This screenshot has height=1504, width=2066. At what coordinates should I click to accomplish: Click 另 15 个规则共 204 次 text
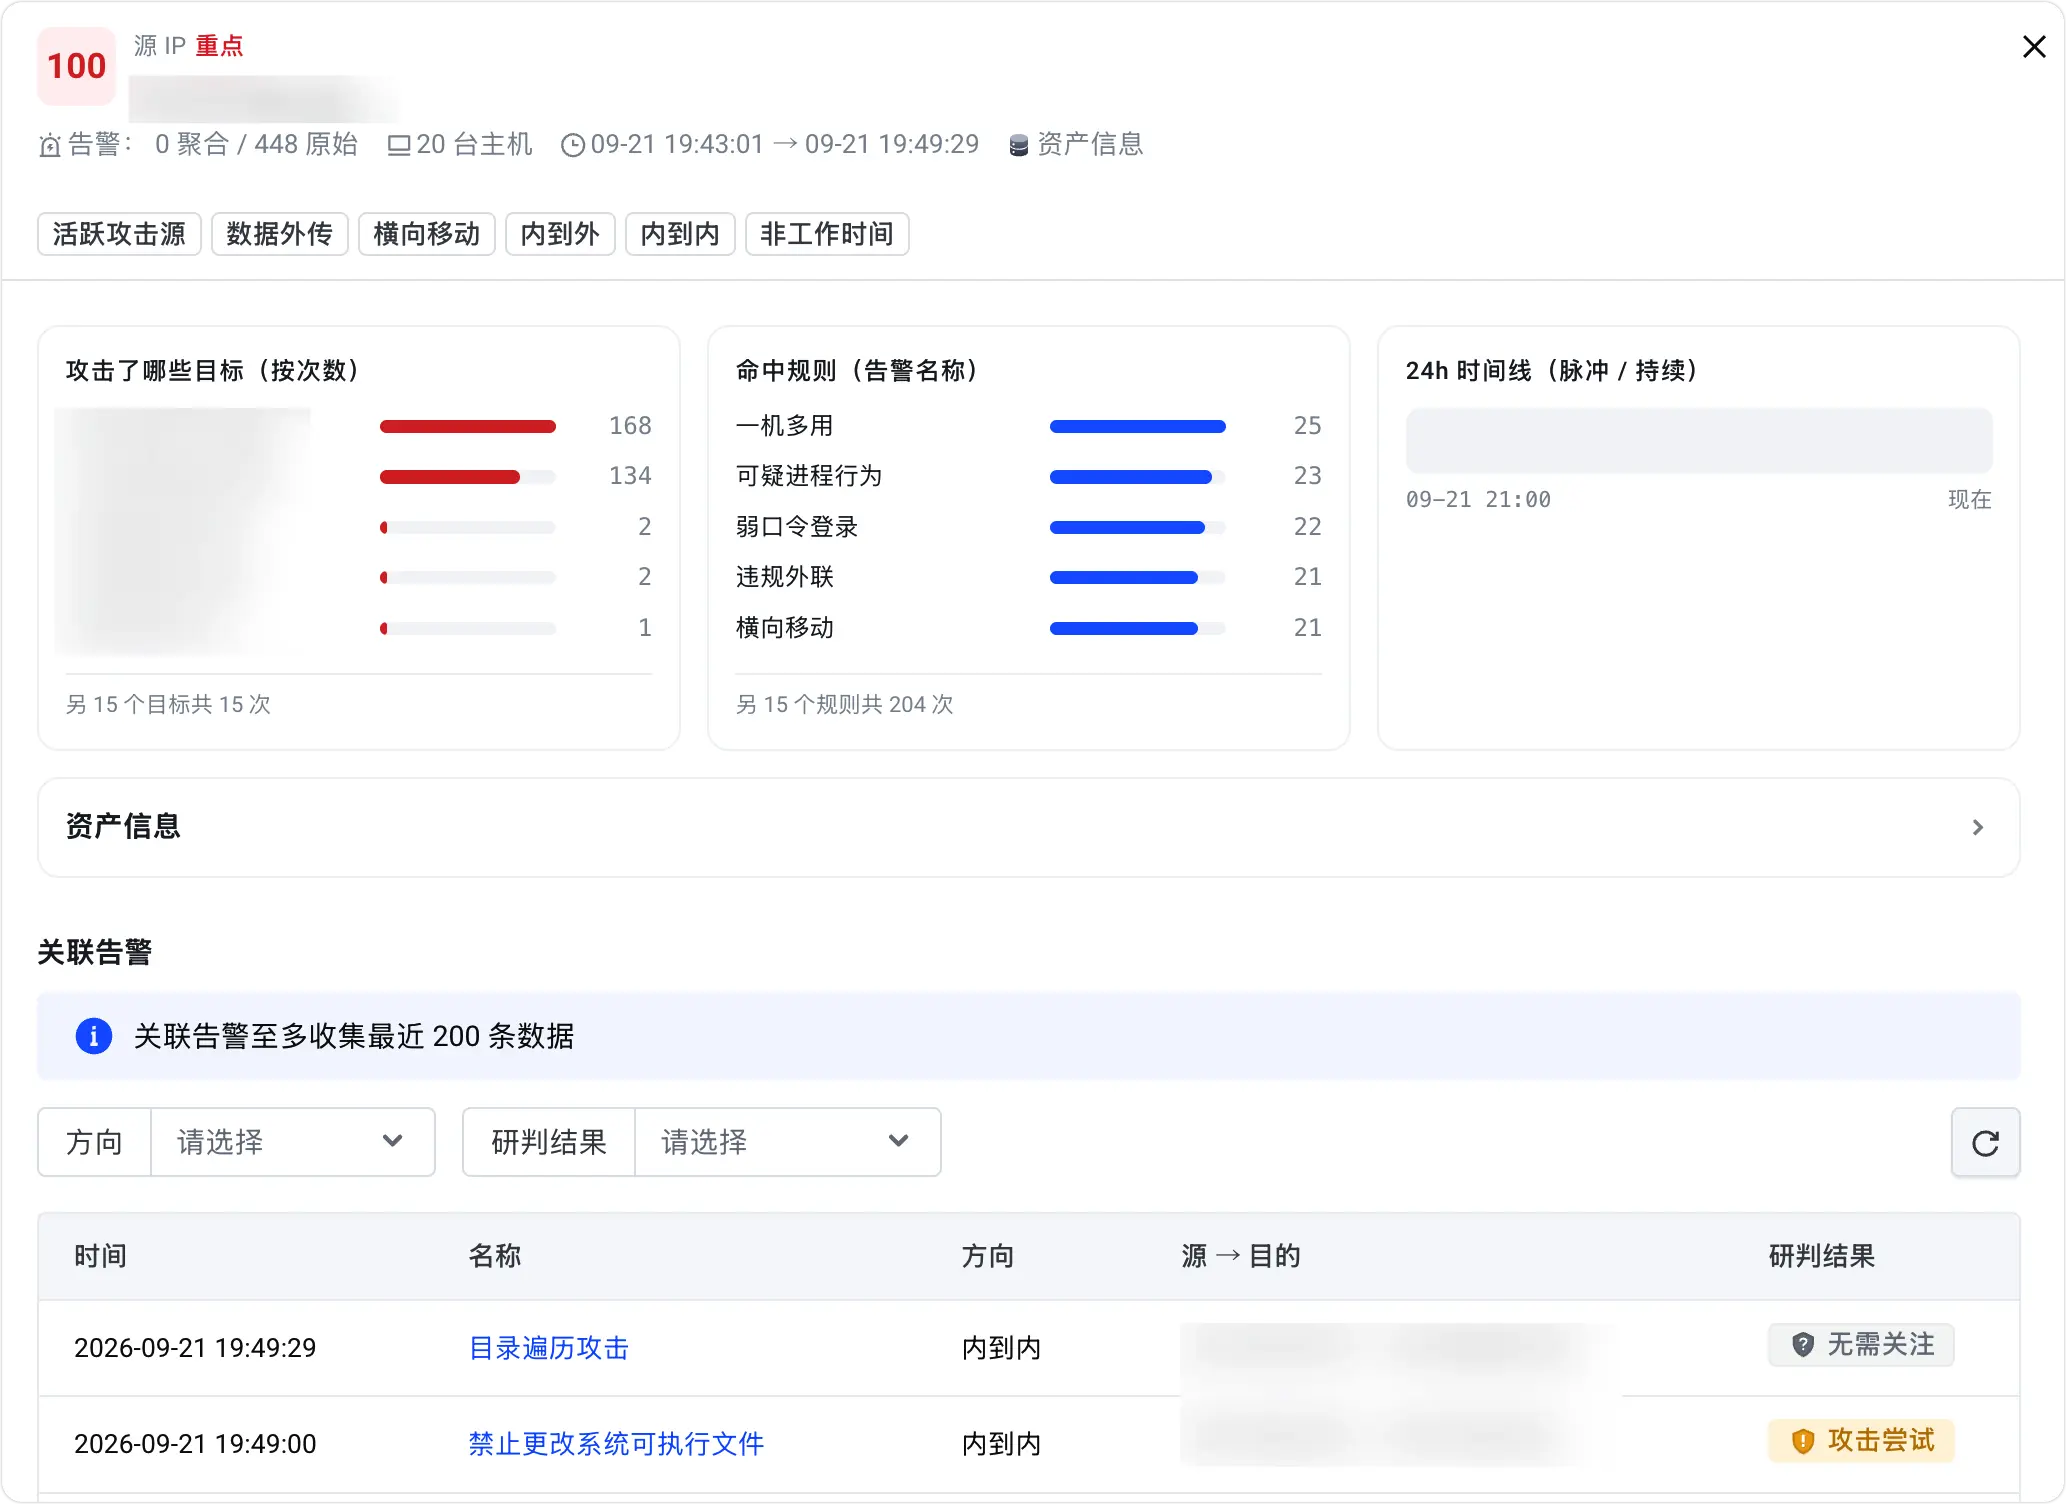845,705
